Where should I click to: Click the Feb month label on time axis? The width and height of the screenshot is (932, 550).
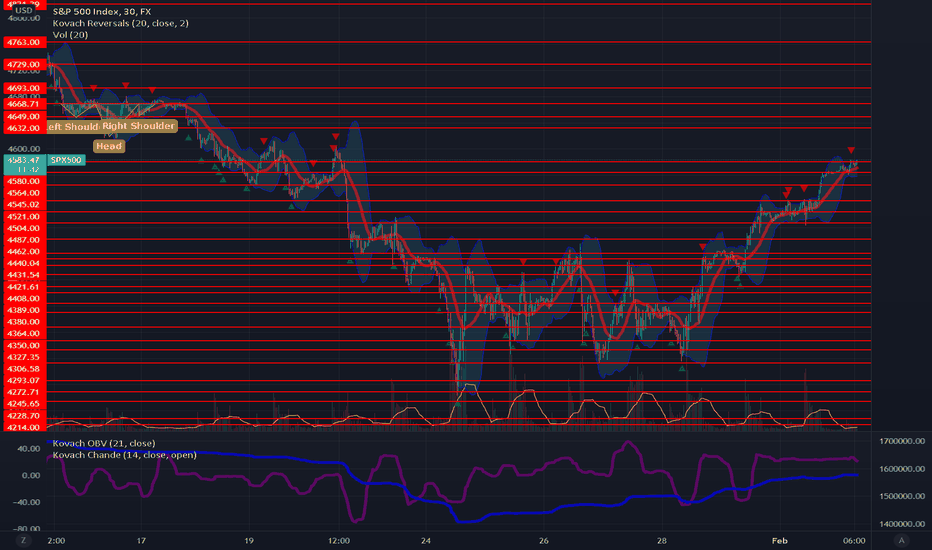(779, 540)
